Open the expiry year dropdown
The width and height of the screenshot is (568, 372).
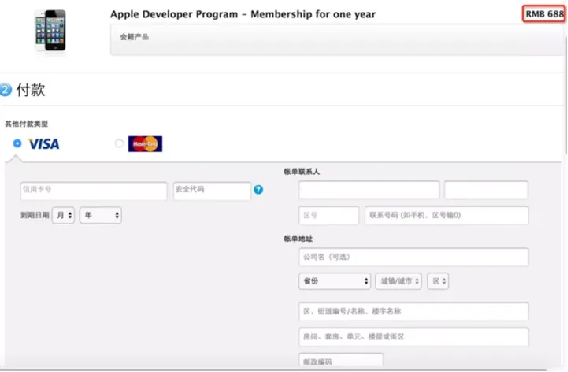click(101, 215)
